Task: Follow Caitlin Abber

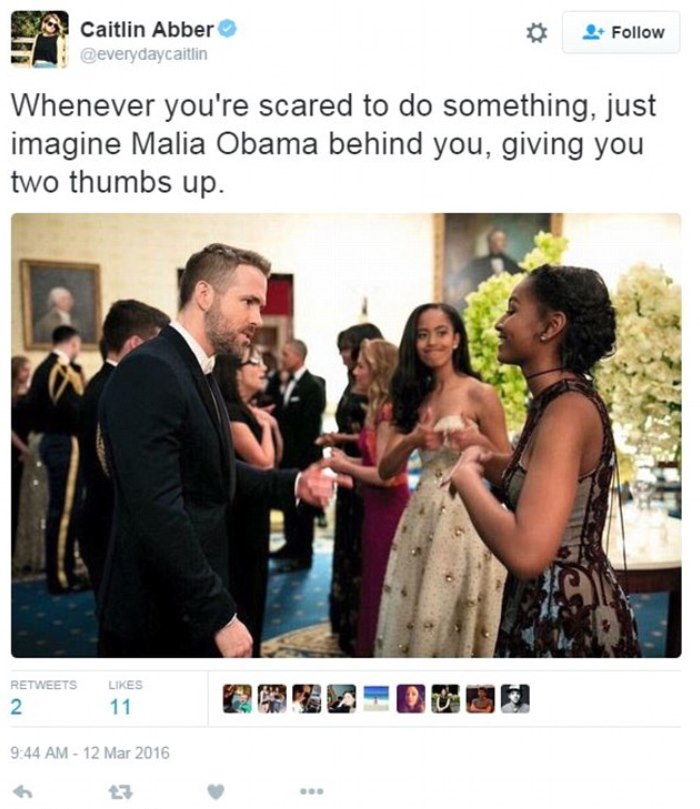Action: point(621,33)
